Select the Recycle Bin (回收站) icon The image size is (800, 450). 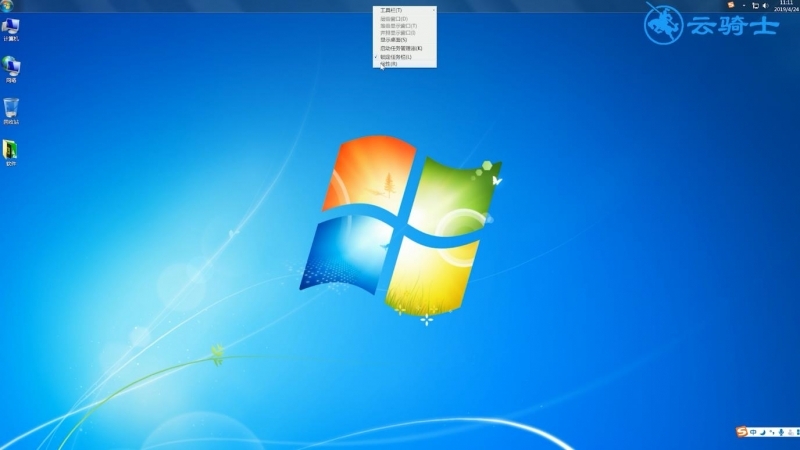coord(11,111)
